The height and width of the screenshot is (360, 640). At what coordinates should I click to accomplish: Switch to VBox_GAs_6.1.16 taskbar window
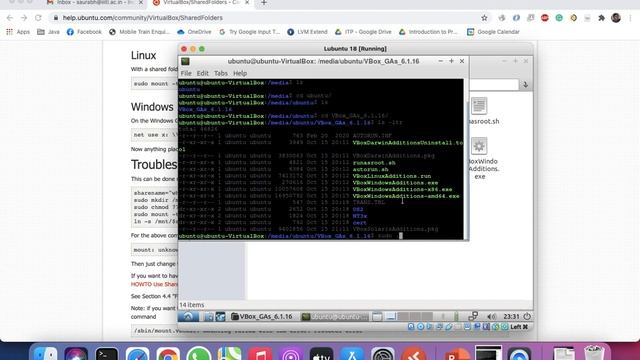click(262, 316)
